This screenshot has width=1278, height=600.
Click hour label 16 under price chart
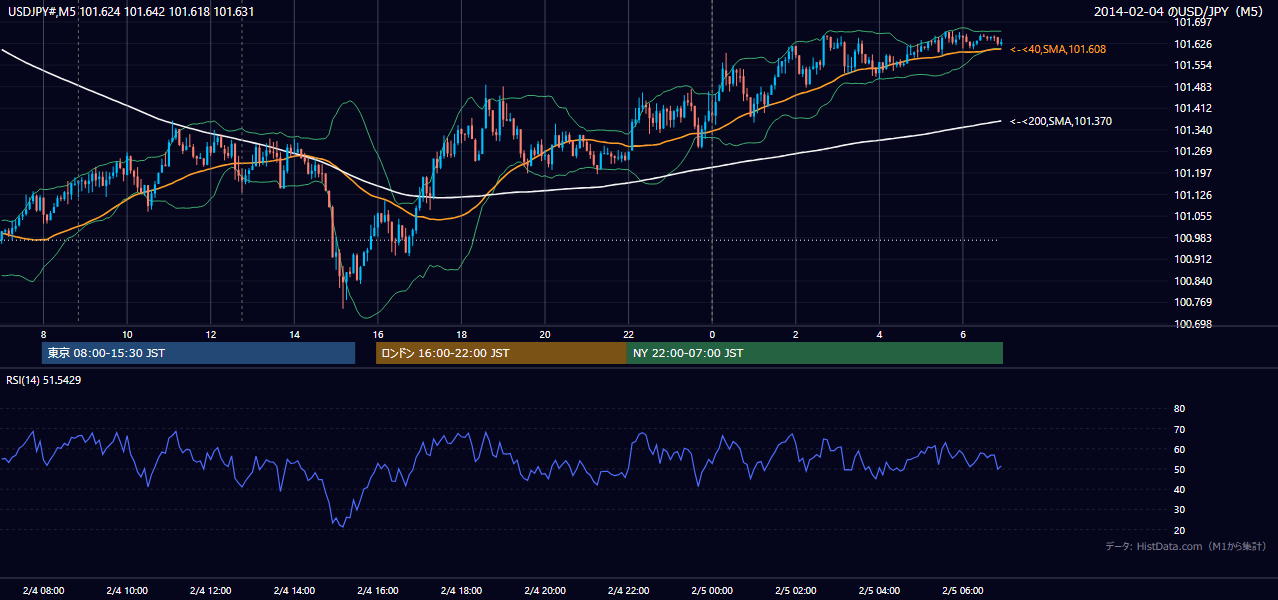pos(377,334)
